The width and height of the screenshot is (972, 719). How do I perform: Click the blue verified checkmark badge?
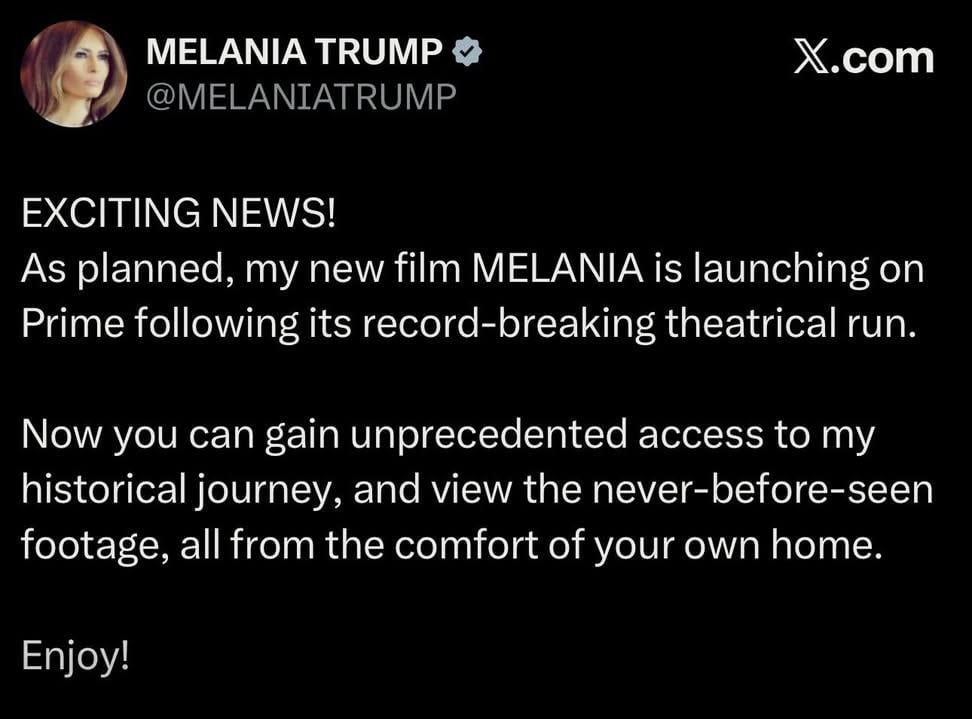[x=467, y=51]
